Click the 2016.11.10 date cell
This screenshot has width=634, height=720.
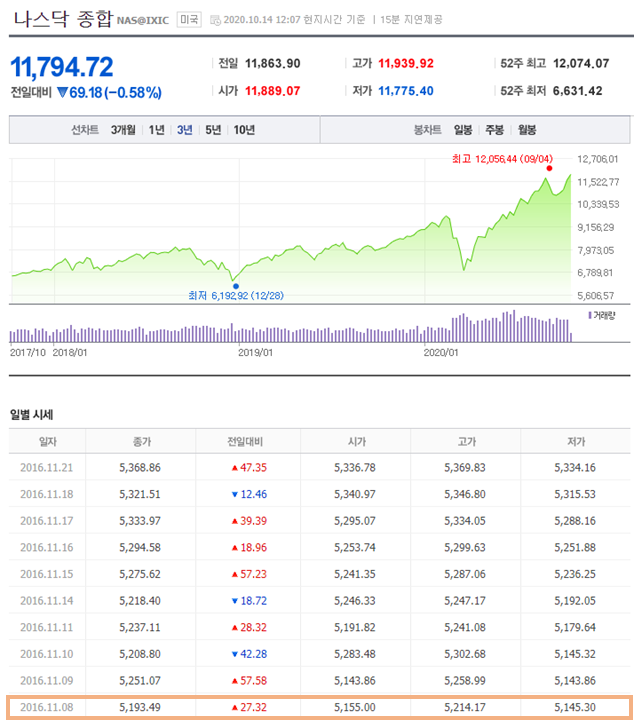[x=47, y=654]
